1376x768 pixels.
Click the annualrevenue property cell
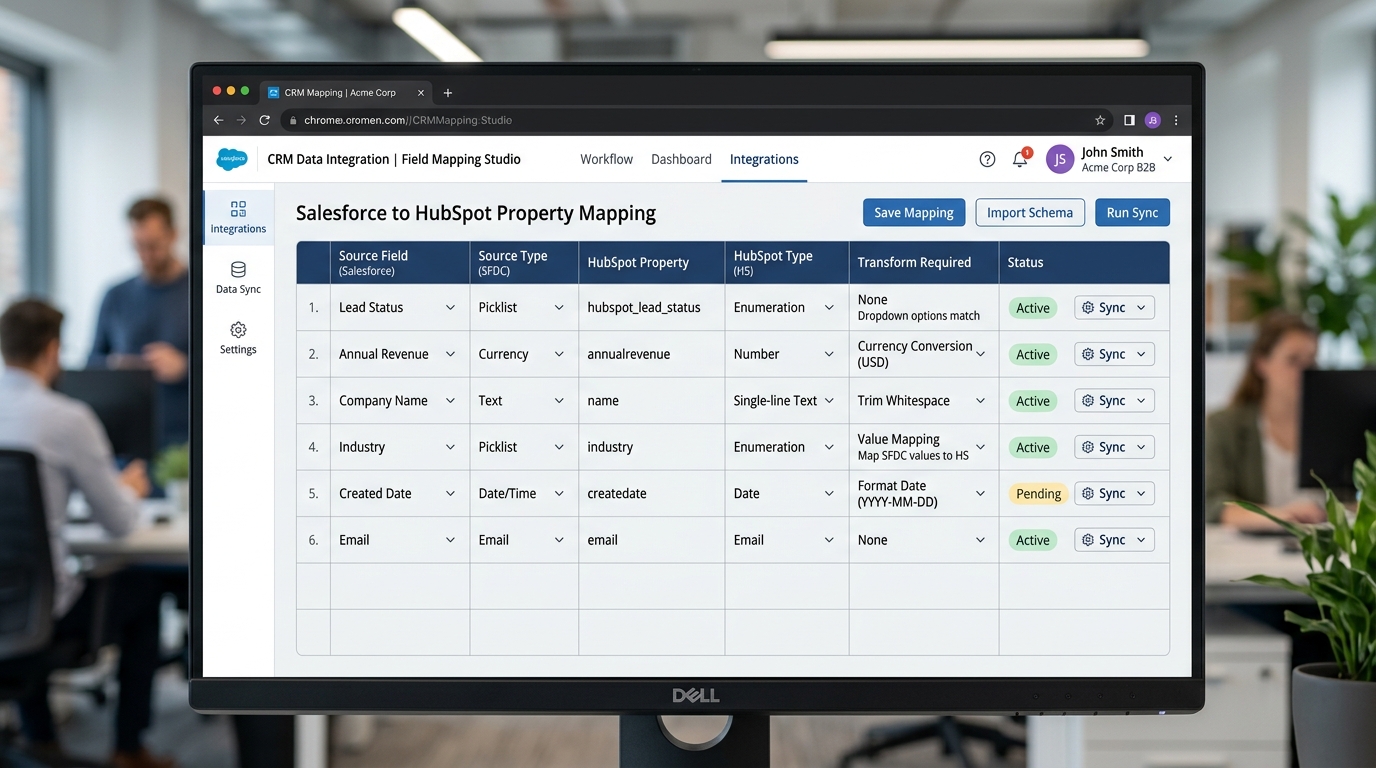pos(652,354)
